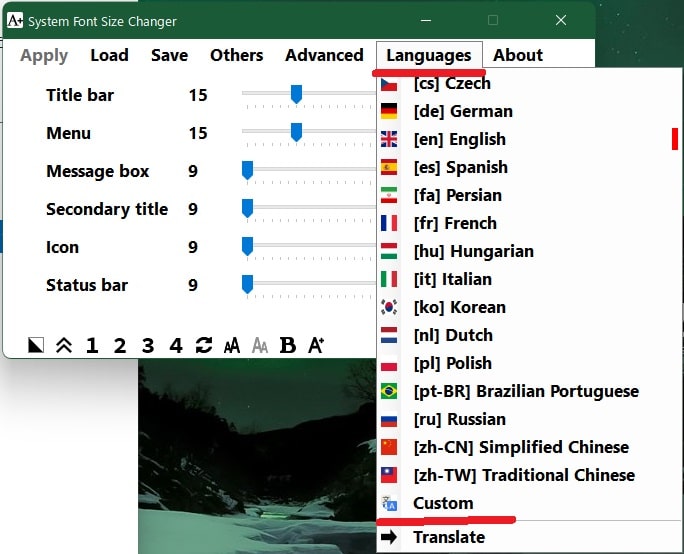Click the greyed AA font icon
This screenshot has height=554, width=684.
[x=260, y=346]
